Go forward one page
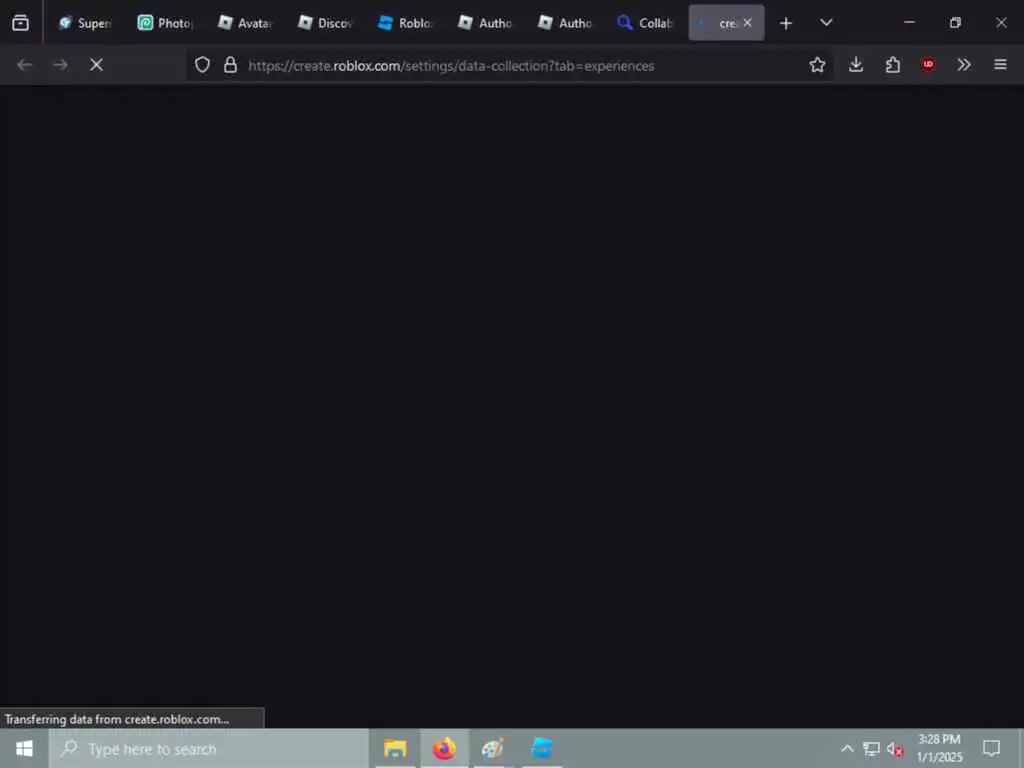1024x768 pixels. click(61, 65)
